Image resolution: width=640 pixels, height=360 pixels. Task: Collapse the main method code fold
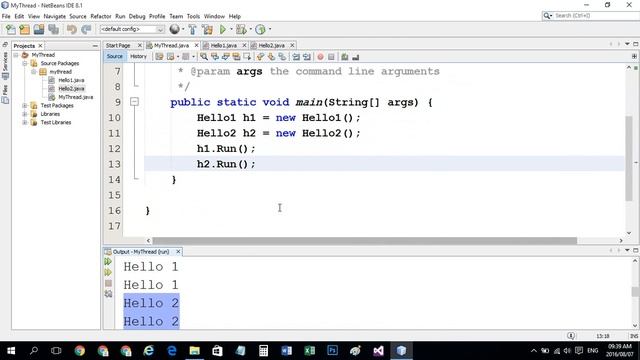click(134, 102)
